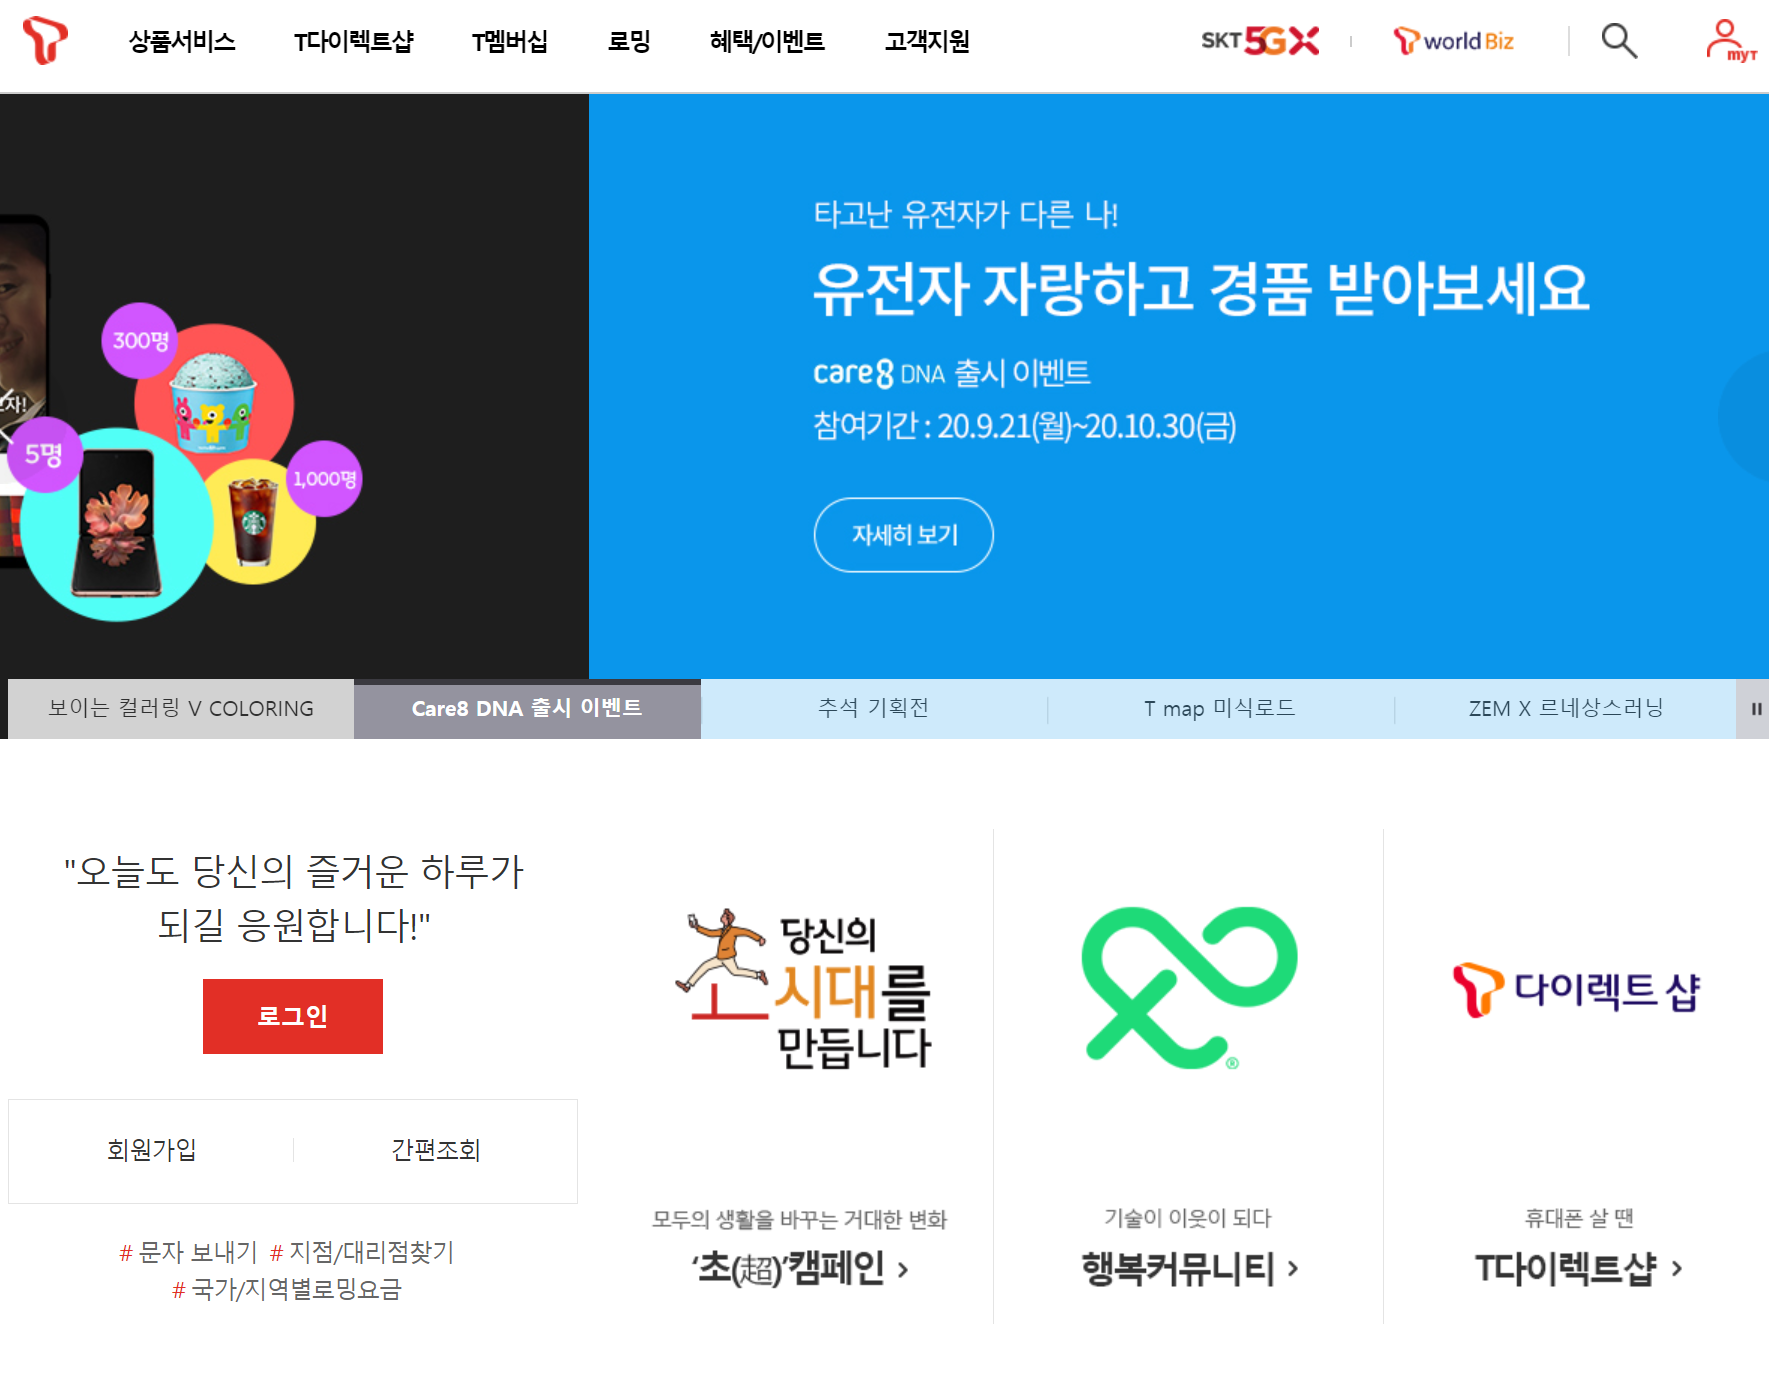Open the 회원가입 link

(151, 1150)
